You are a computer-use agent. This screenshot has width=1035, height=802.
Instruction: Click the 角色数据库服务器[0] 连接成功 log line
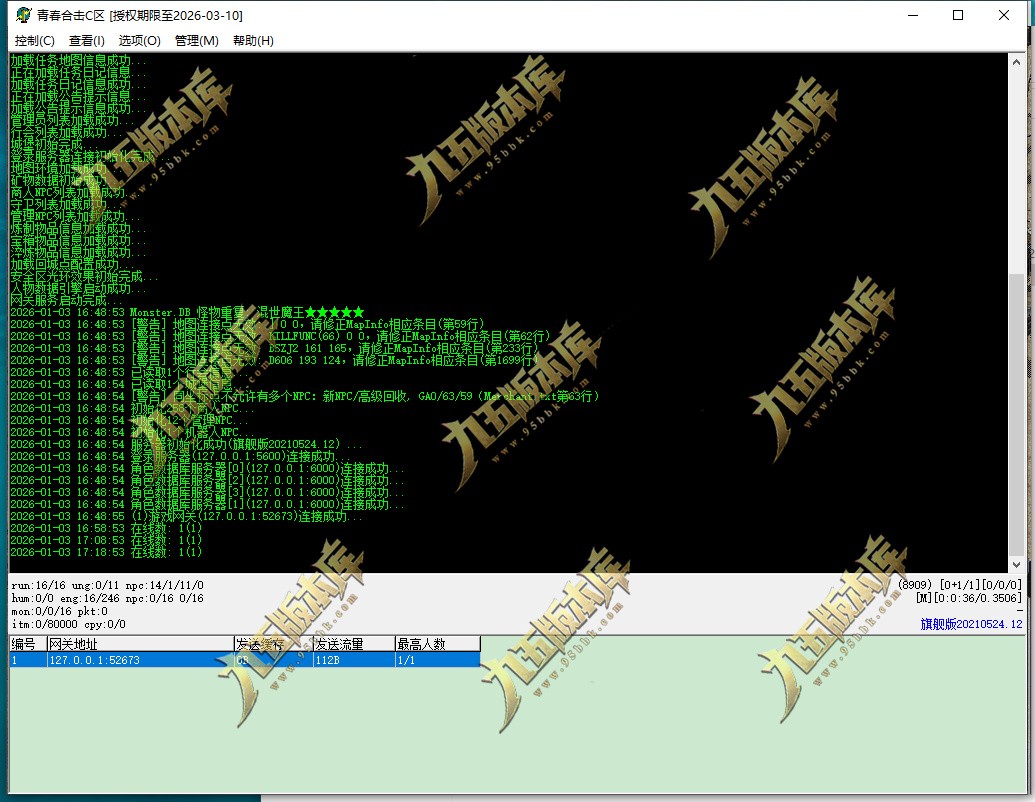click(x=207, y=468)
